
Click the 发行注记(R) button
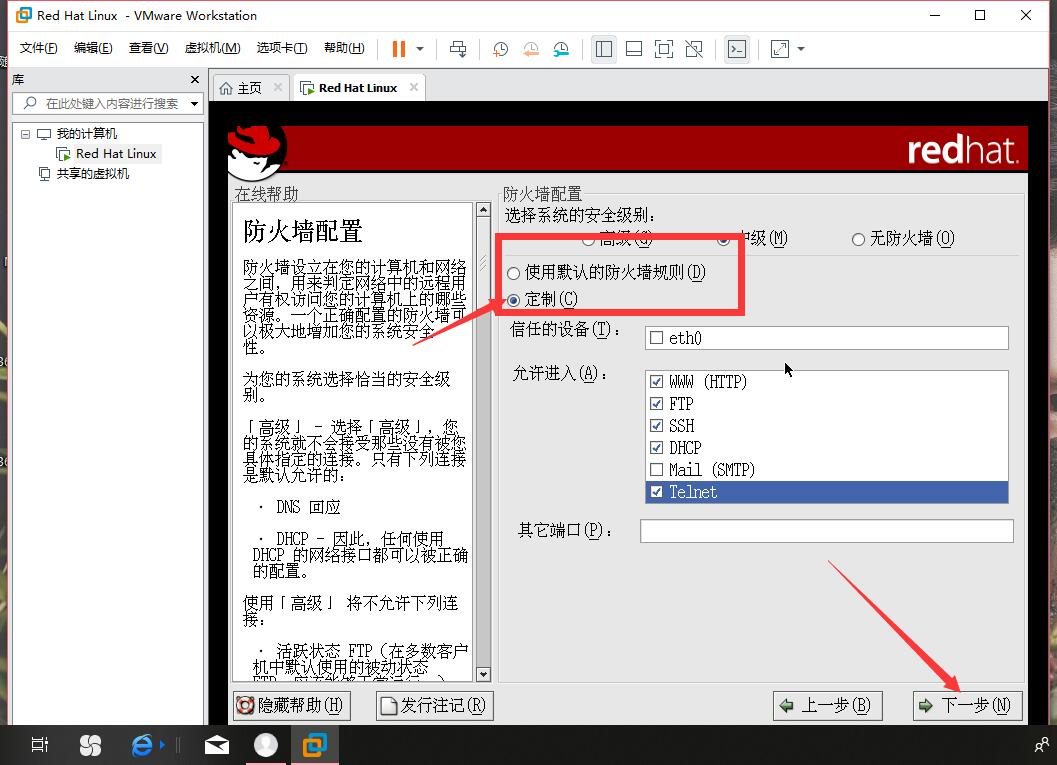435,706
